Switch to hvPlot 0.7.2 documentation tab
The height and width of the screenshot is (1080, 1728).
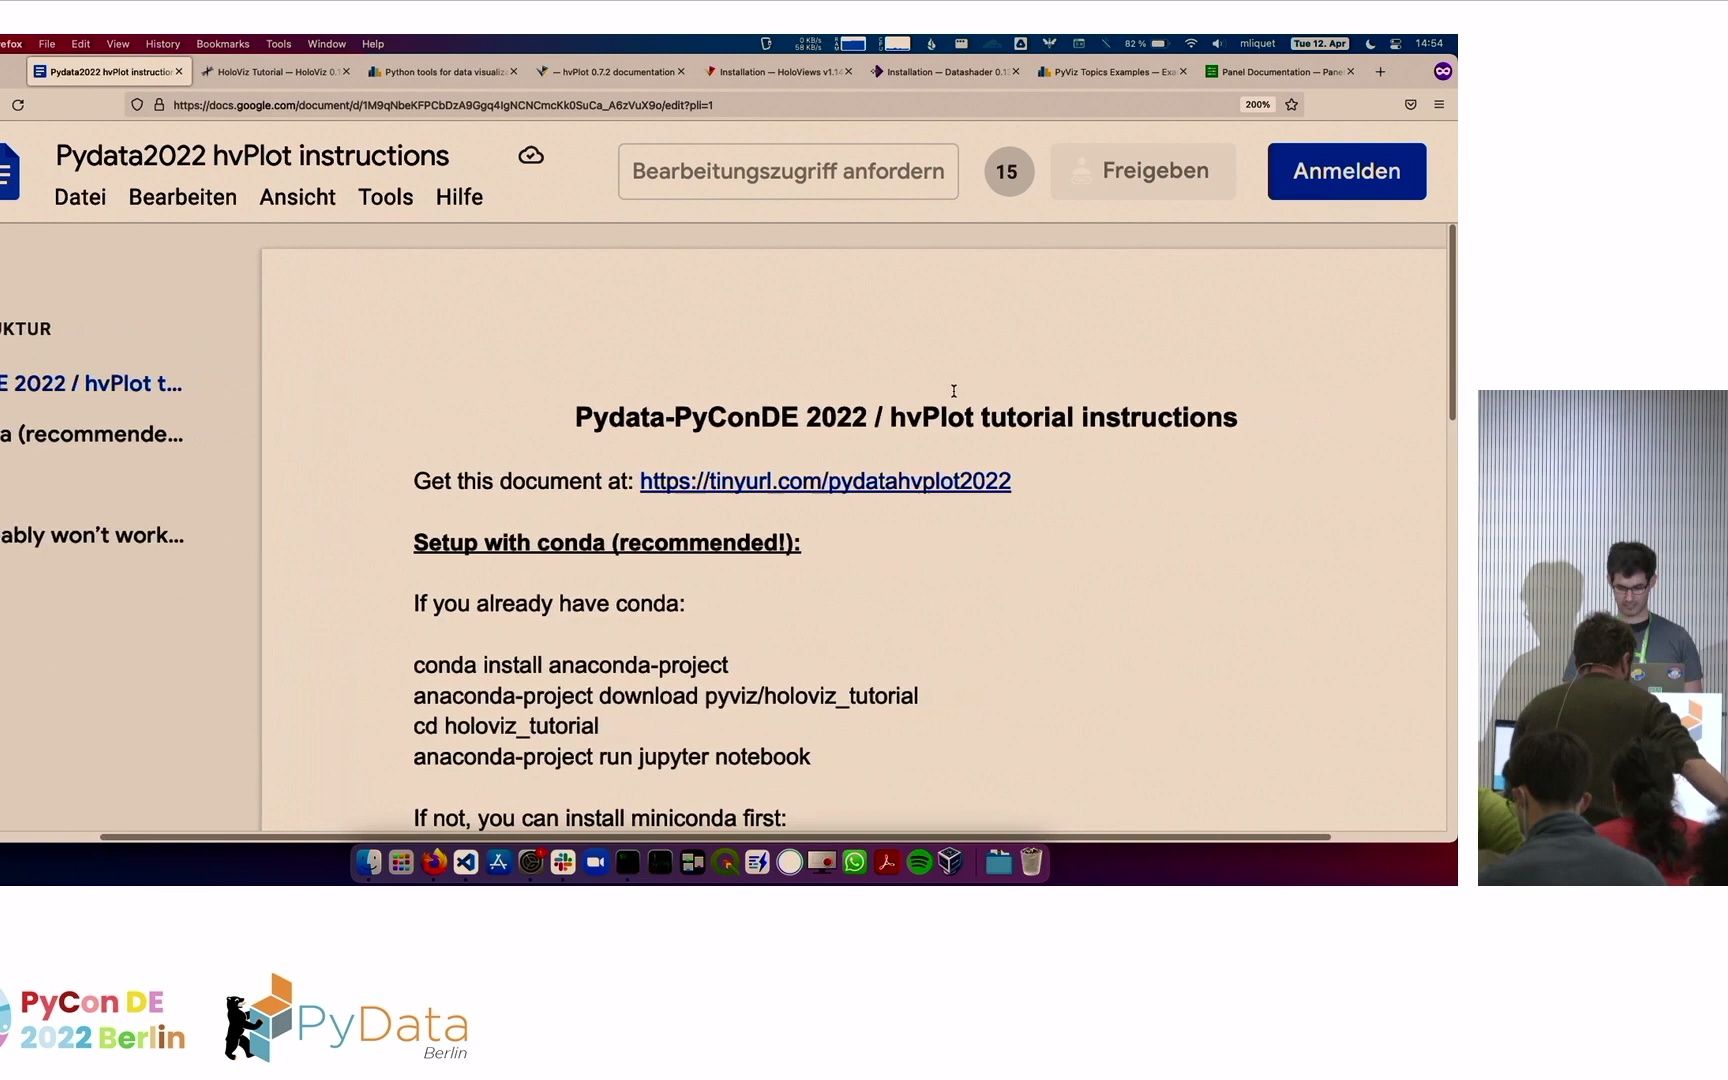[x=610, y=72]
